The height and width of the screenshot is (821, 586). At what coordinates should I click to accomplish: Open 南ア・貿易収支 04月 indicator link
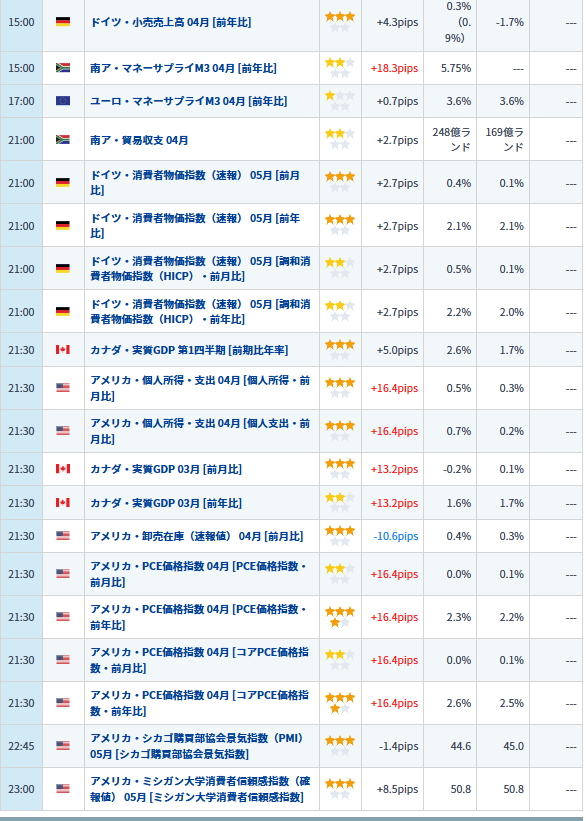tap(139, 140)
